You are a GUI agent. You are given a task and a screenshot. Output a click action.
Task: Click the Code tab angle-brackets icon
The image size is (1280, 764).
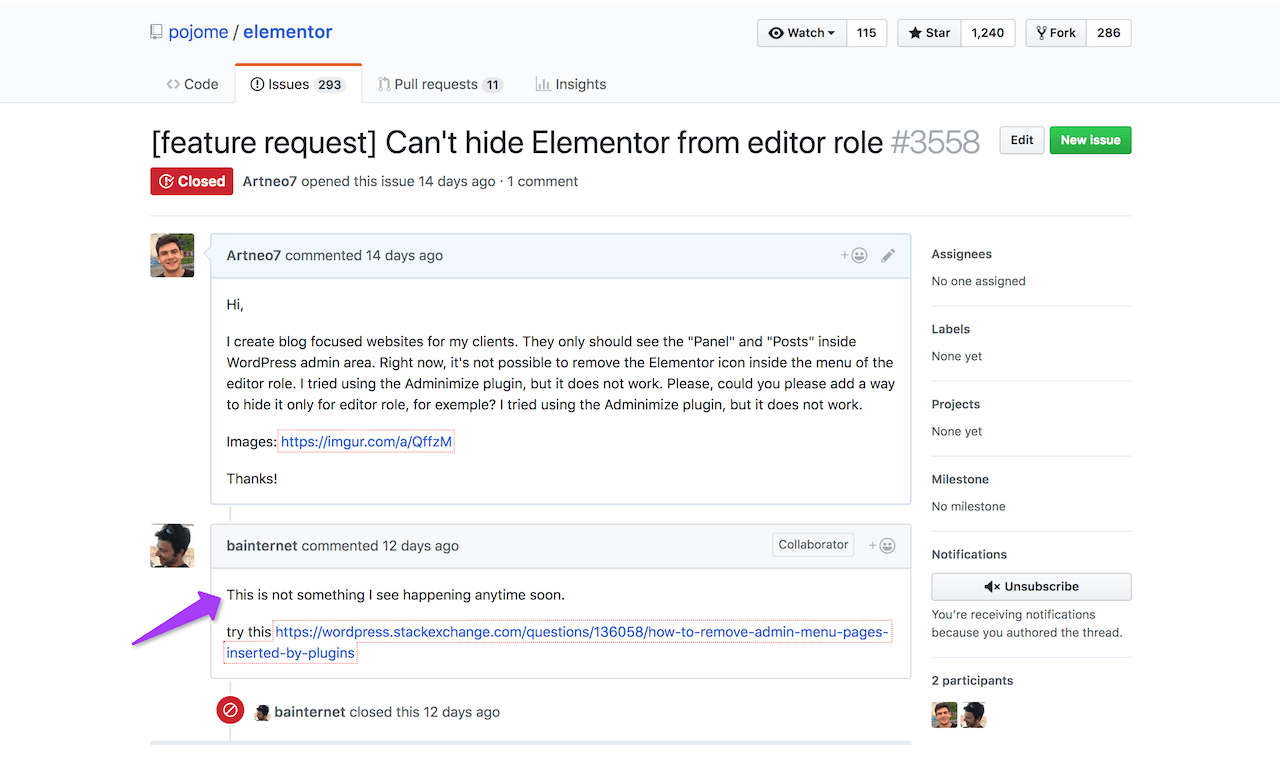click(173, 84)
